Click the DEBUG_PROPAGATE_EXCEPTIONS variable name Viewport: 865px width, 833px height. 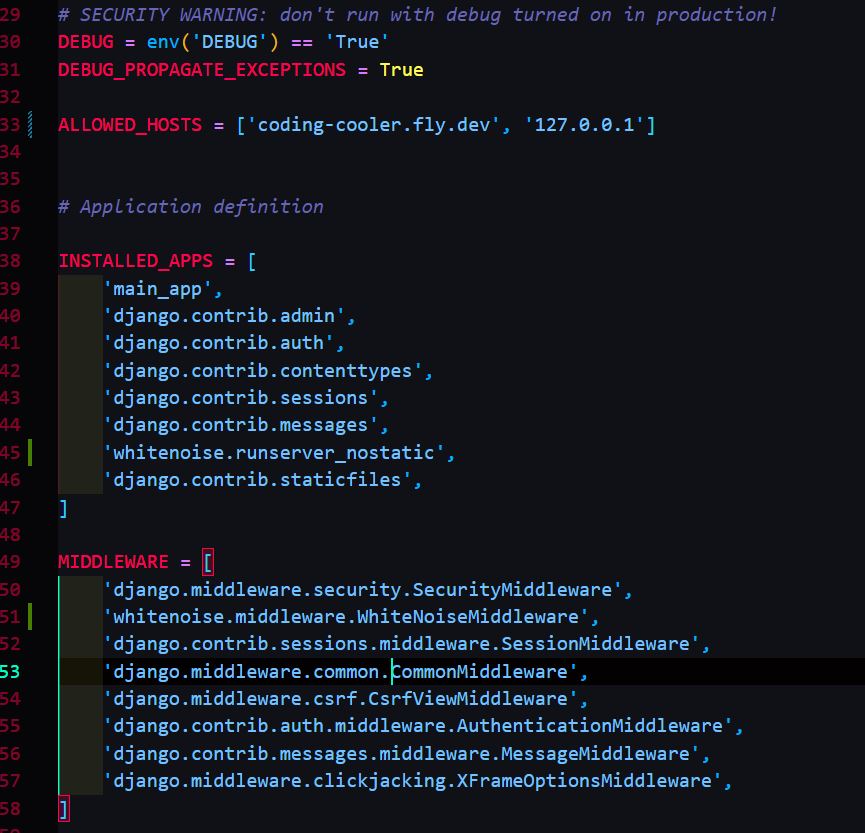201,70
